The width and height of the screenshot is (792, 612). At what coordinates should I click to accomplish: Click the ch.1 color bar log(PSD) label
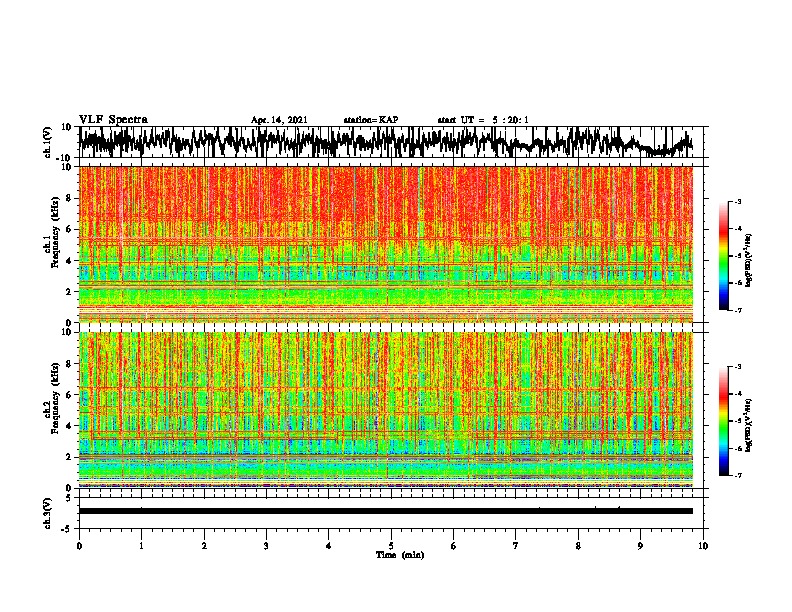749,260
